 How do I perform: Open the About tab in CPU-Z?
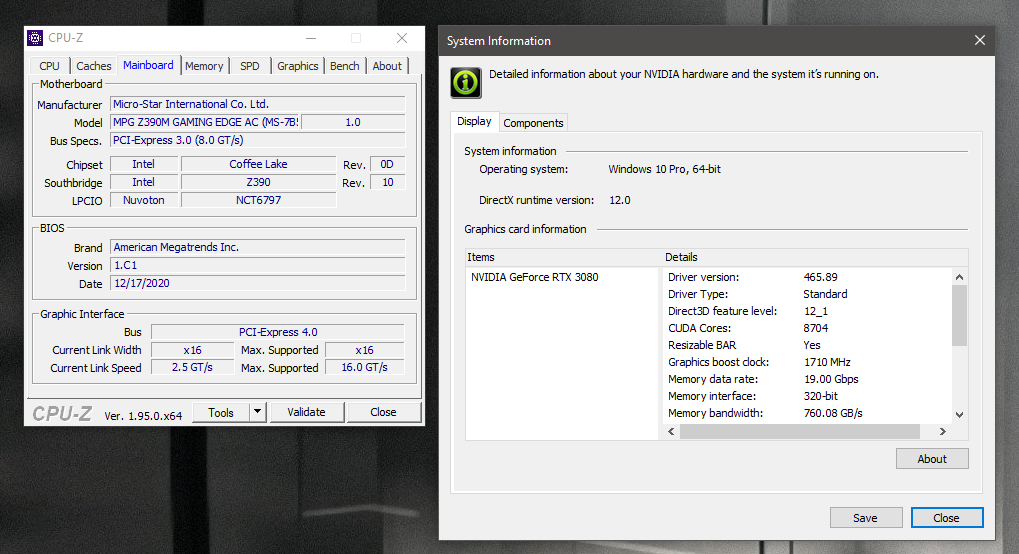coord(387,66)
